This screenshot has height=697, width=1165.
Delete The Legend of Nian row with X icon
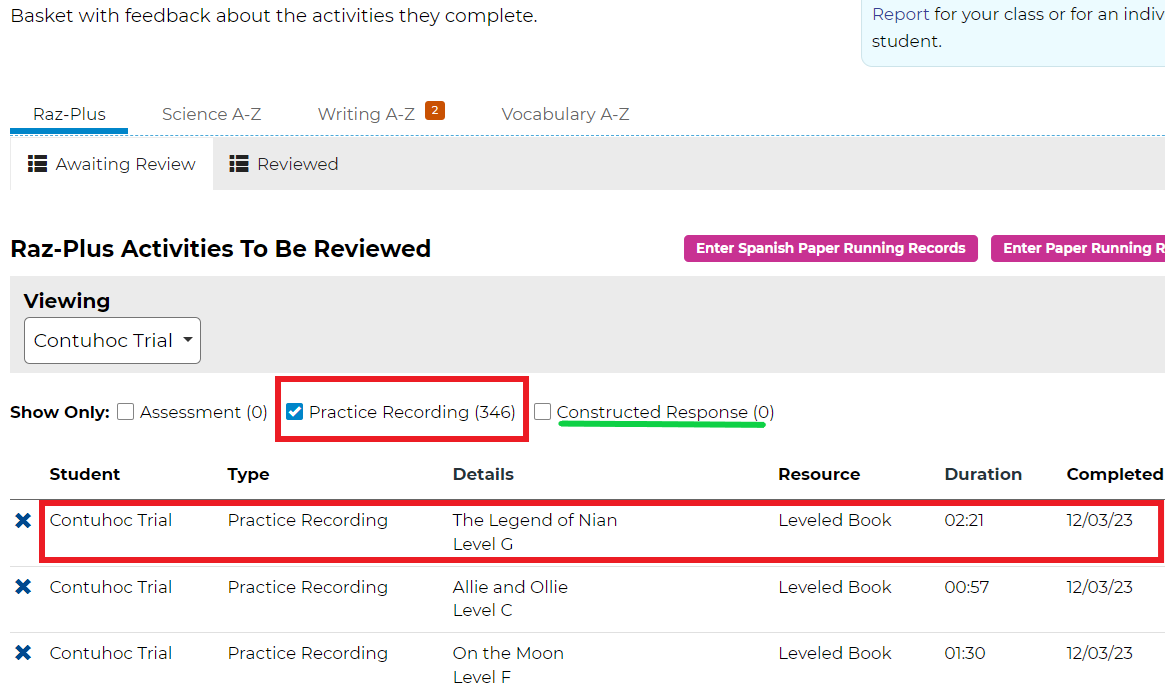[x=23, y=521]
